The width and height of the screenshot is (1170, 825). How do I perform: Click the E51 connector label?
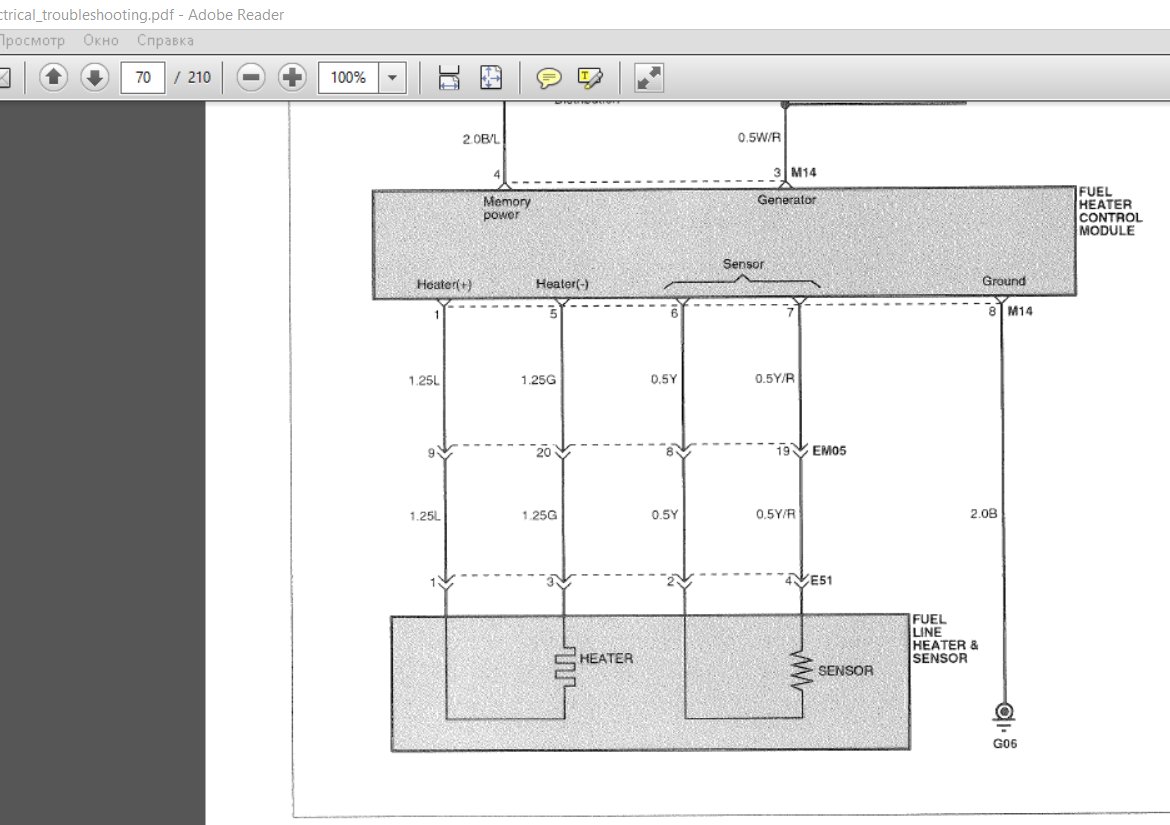822,580
